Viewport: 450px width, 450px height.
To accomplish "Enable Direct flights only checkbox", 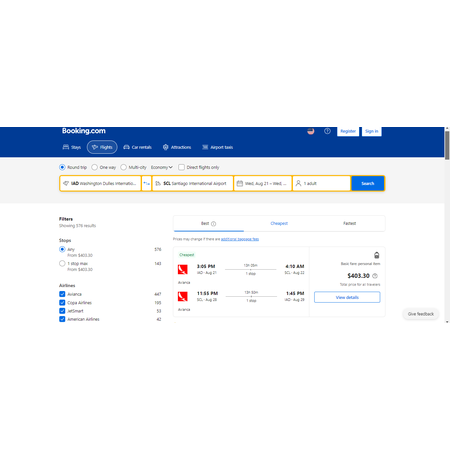I will pos(181,167).
